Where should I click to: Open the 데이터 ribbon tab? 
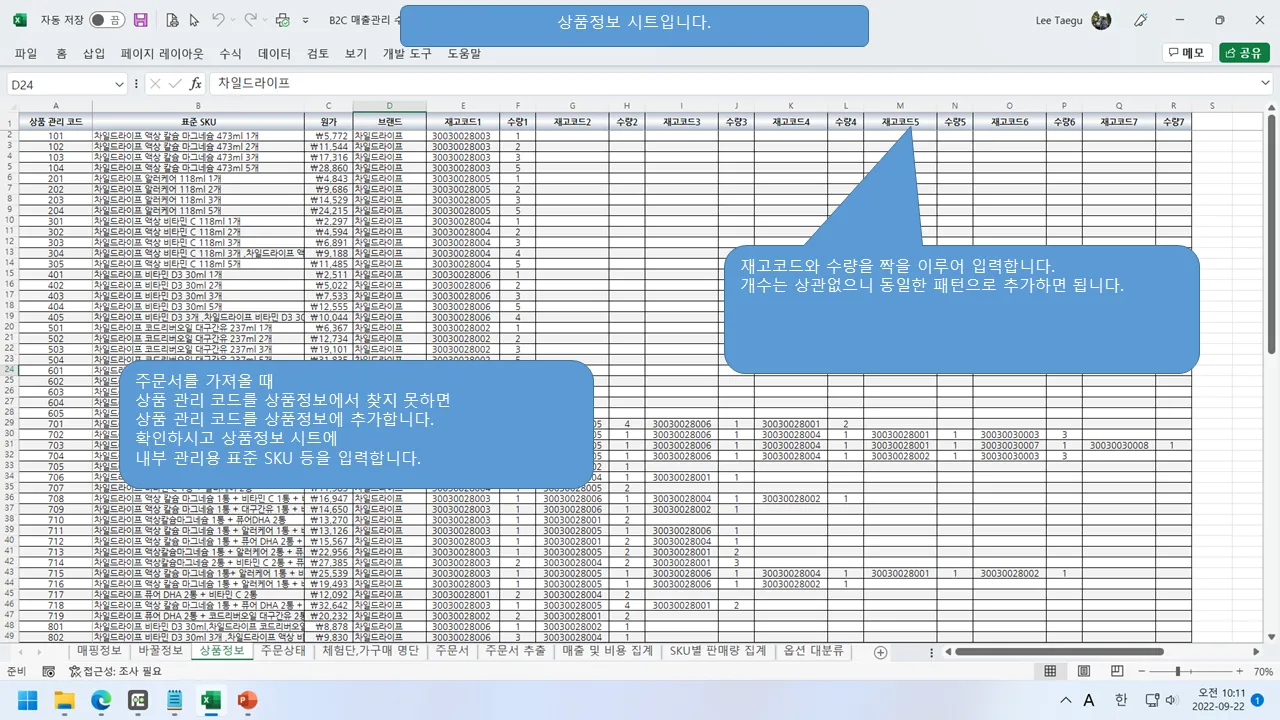point(274,53)
